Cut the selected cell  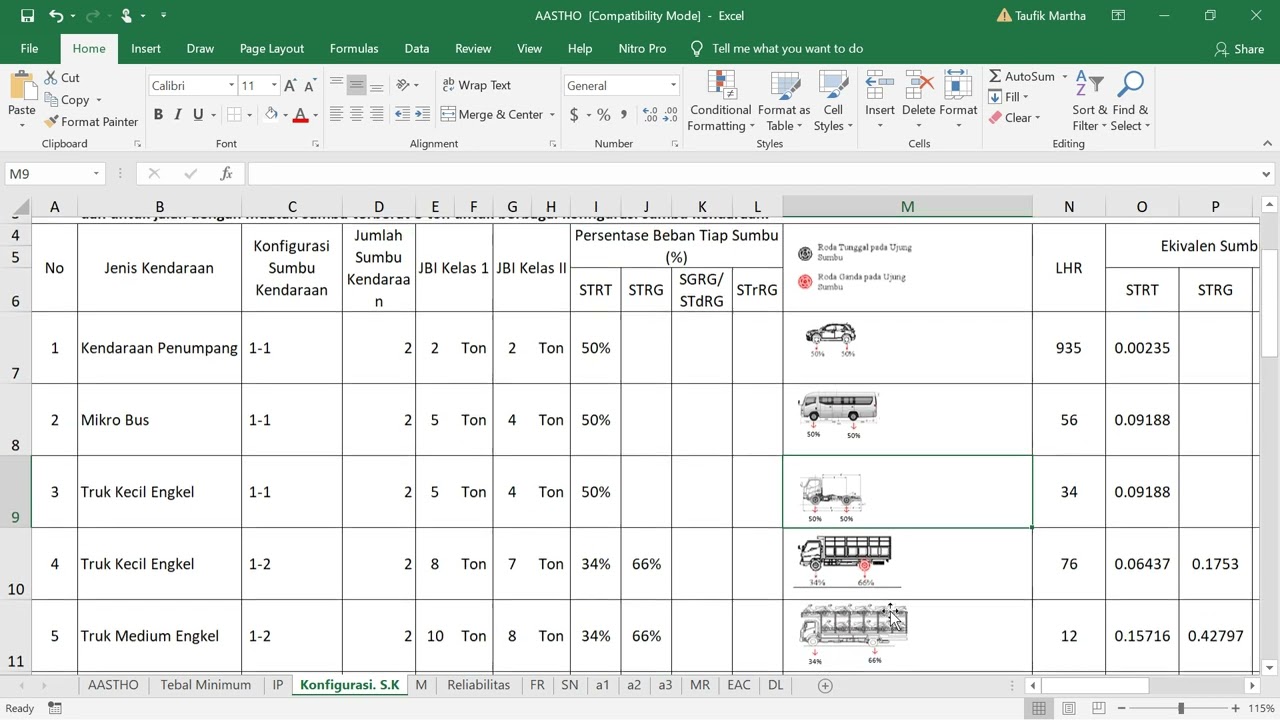[x=62, y=77]
